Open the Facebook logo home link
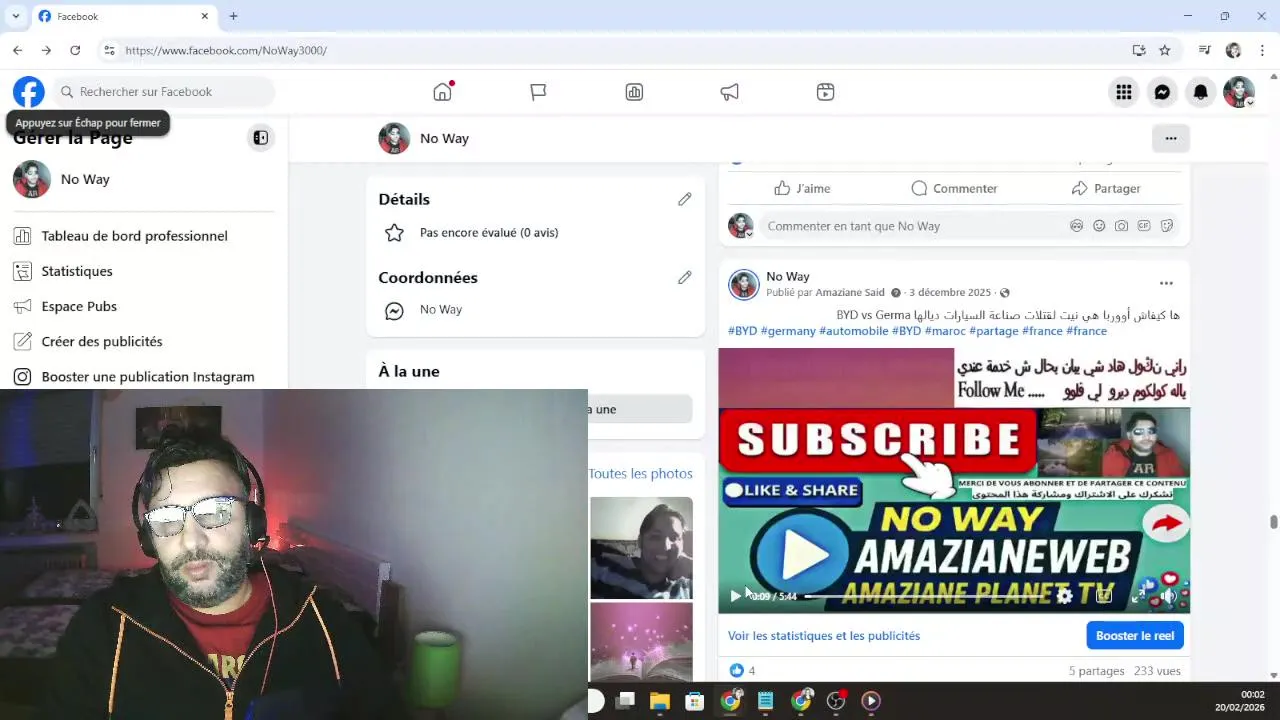This screenshot has height=720, width=1280. click(x=29, y=92)
